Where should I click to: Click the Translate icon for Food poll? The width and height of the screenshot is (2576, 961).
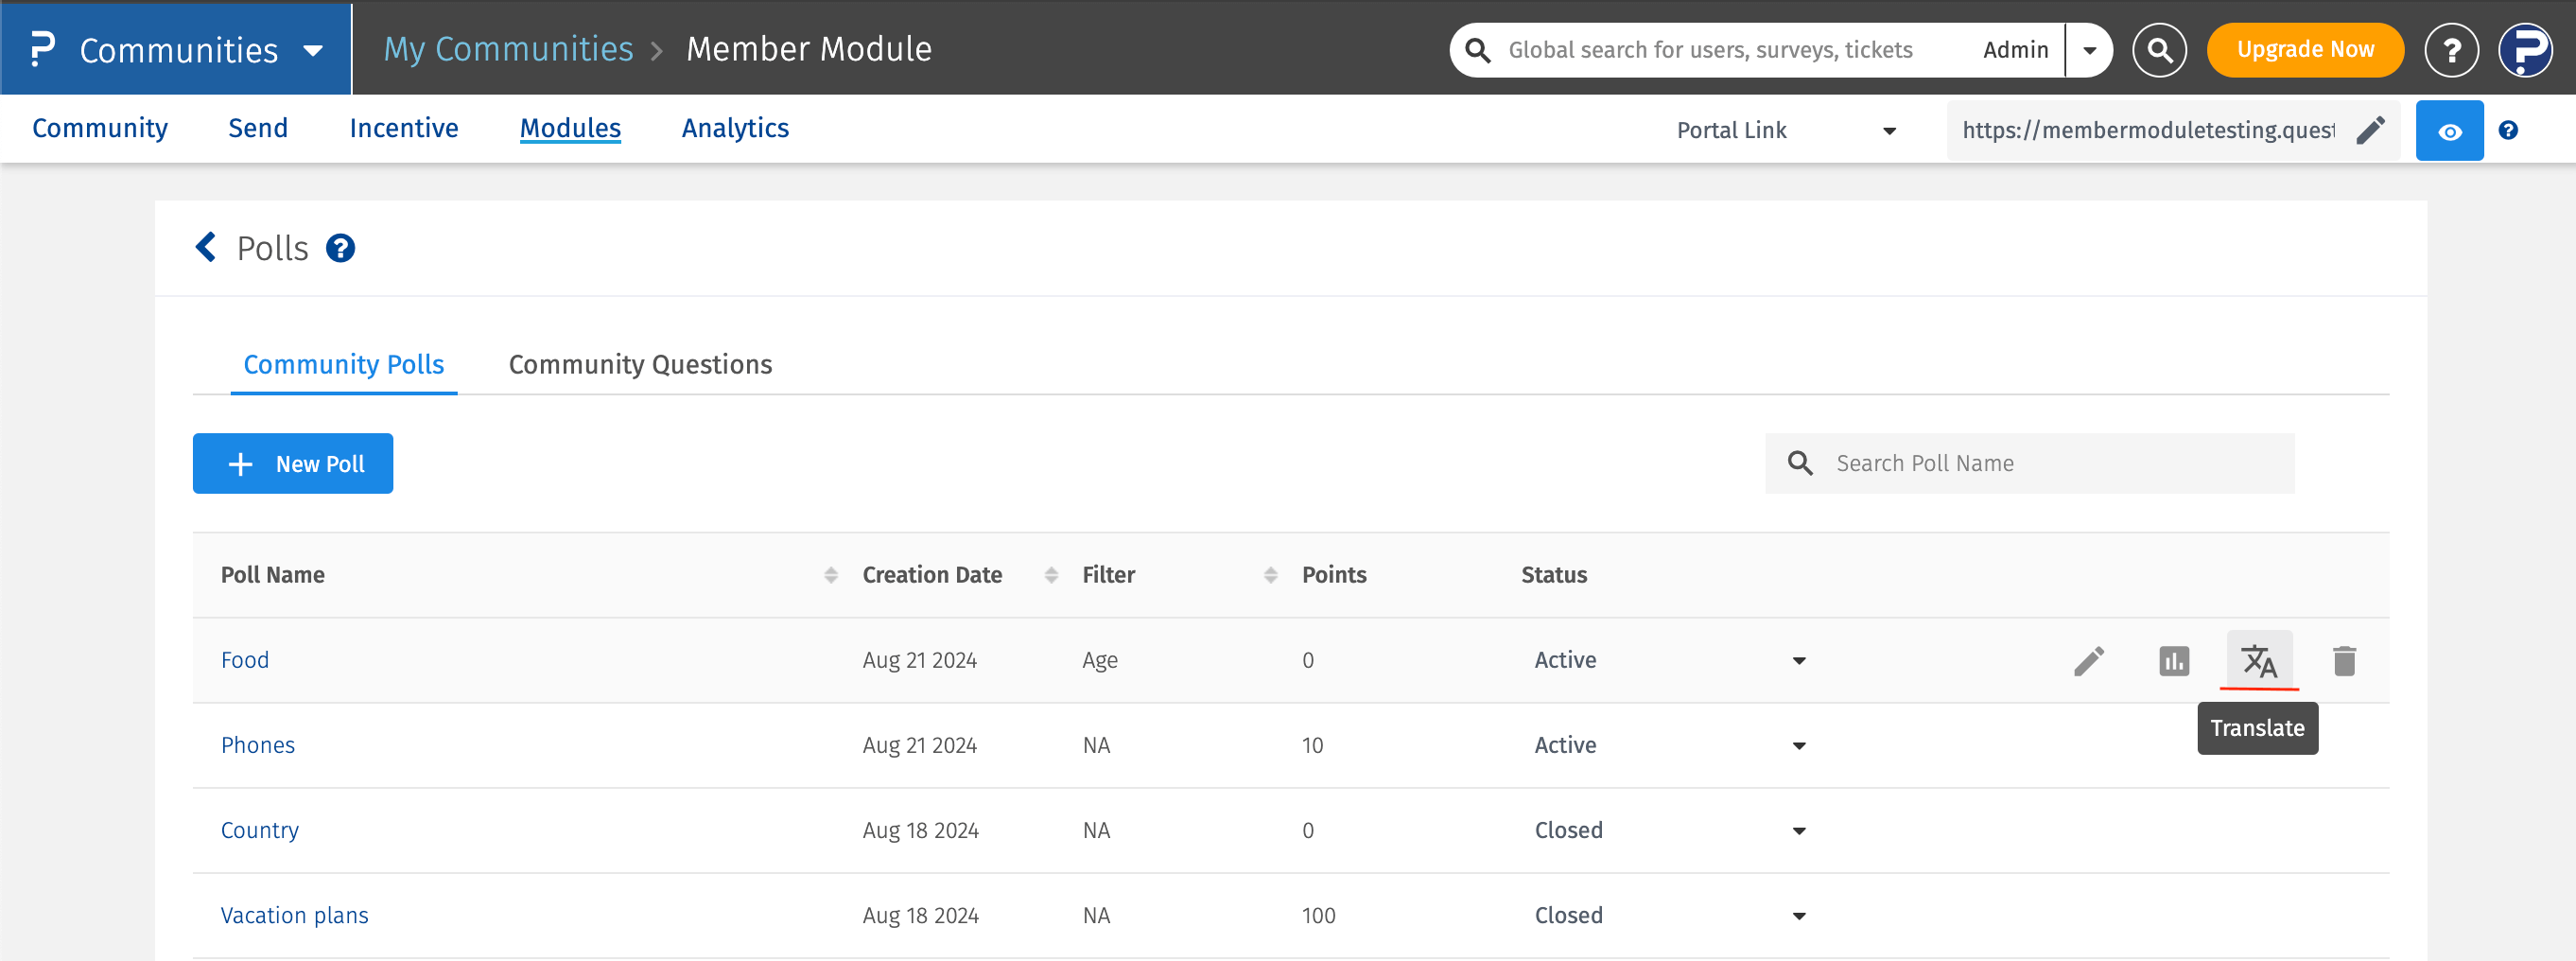click(2258, 660)
